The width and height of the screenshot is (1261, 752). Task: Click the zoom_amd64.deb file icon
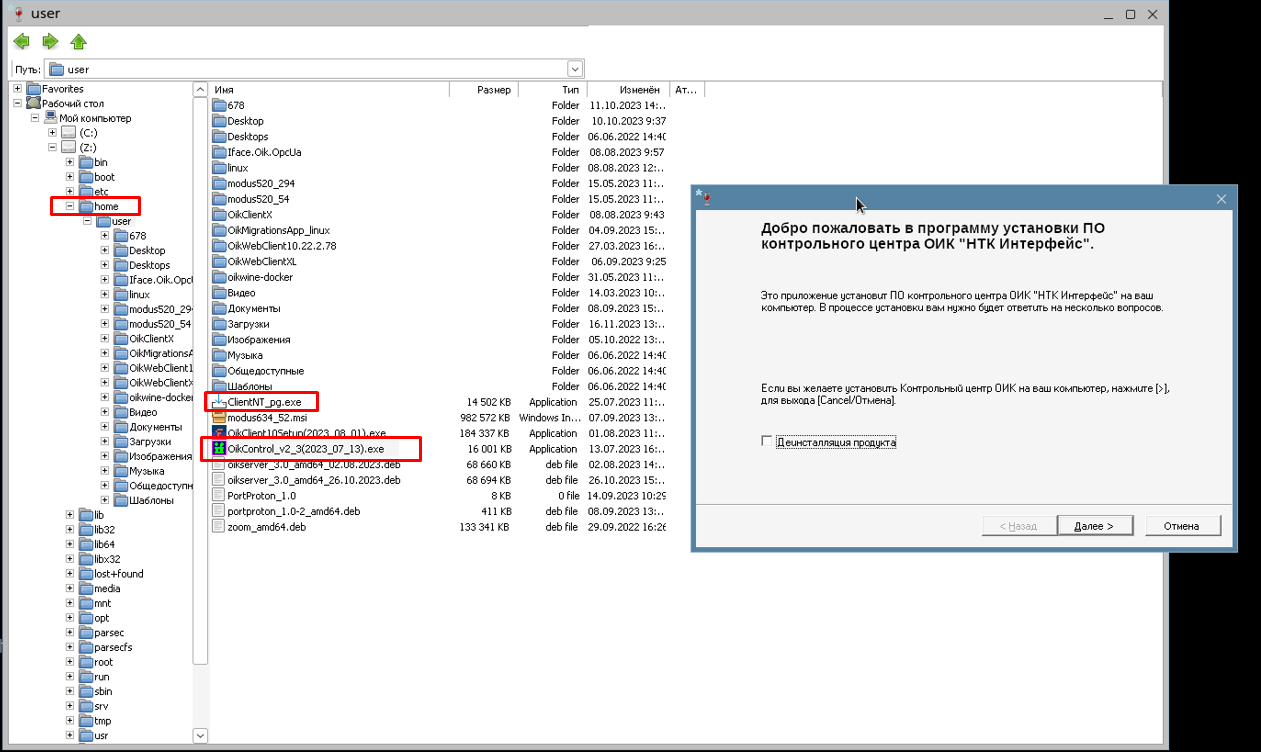click(x=219, y=527)
